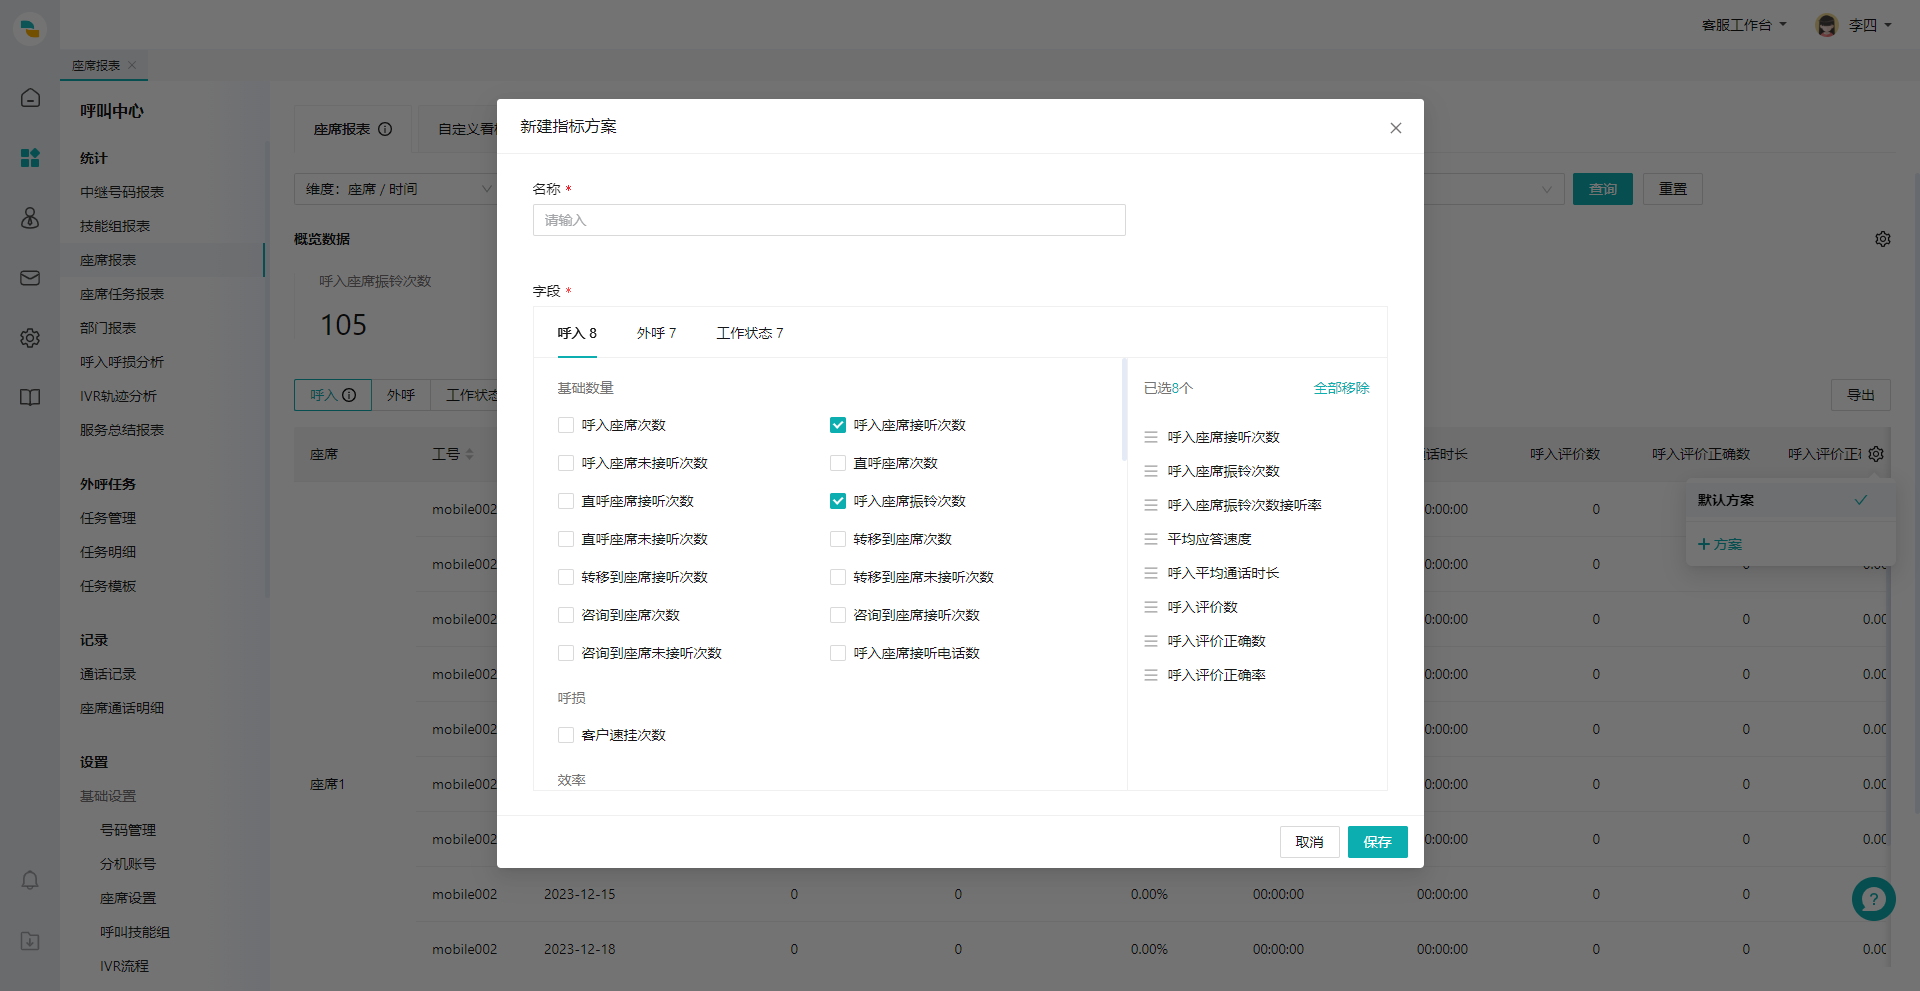Click the 导出 export button
The image size is (1920, 991).
pos(1860,395)
